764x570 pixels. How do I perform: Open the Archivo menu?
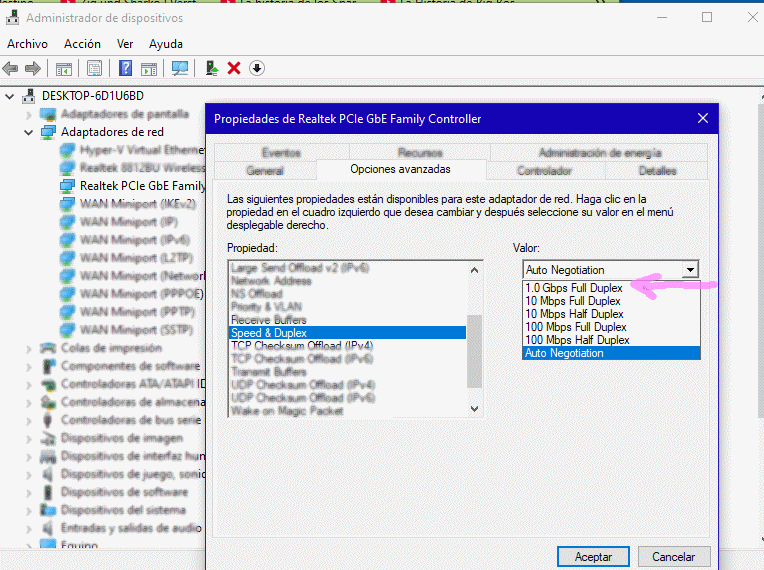[x=27, y=44]
